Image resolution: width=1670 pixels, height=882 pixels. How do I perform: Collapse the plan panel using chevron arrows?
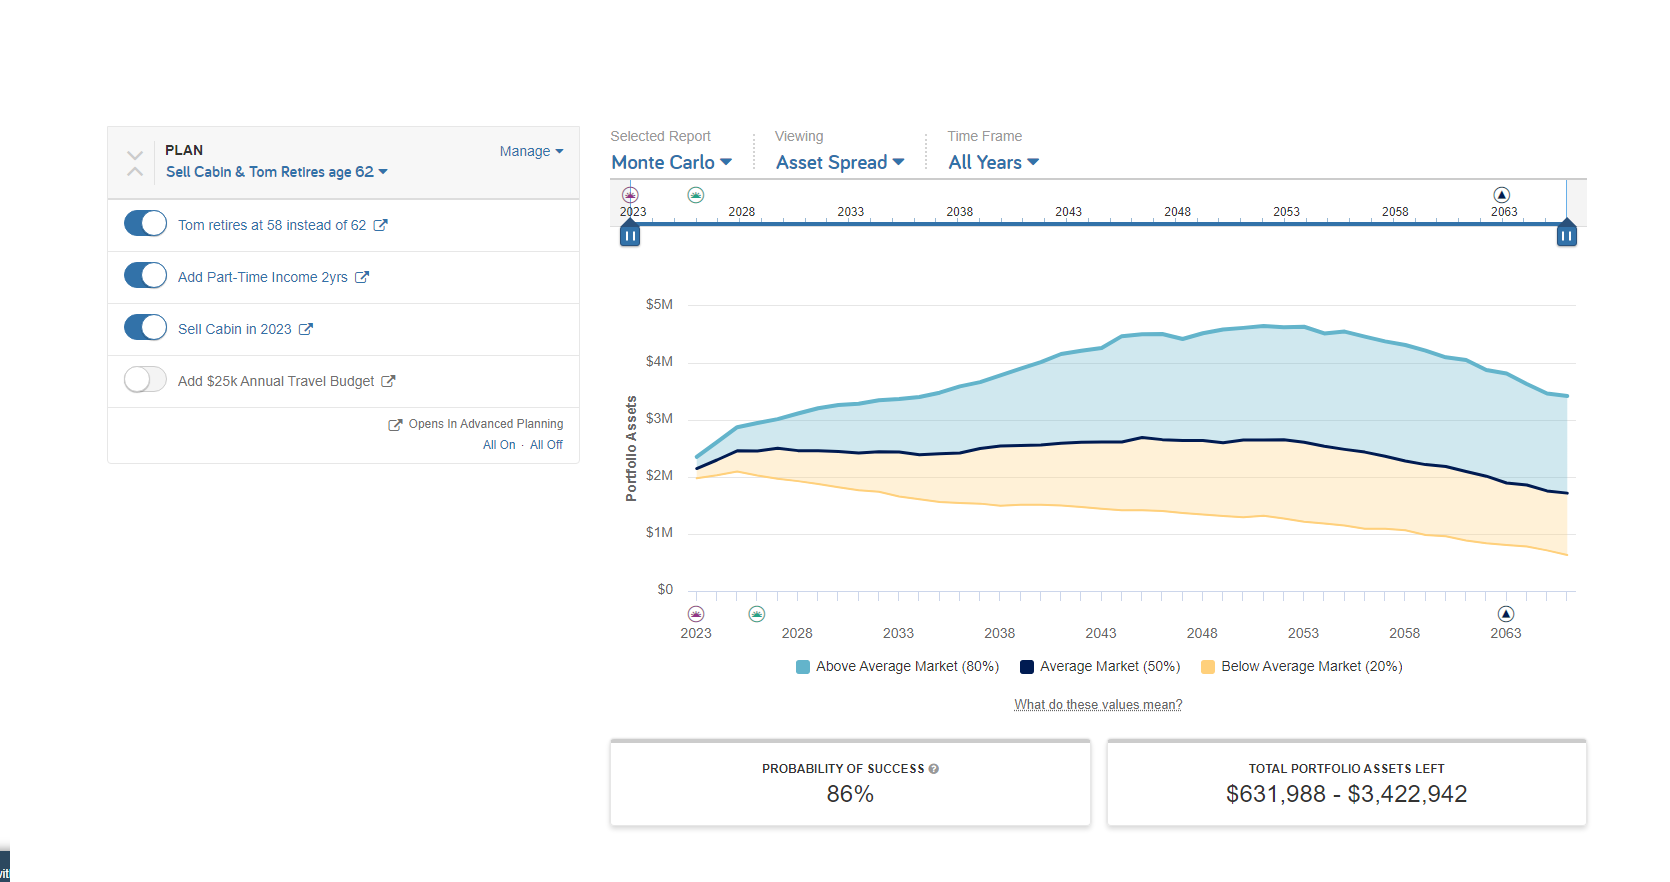135,163
